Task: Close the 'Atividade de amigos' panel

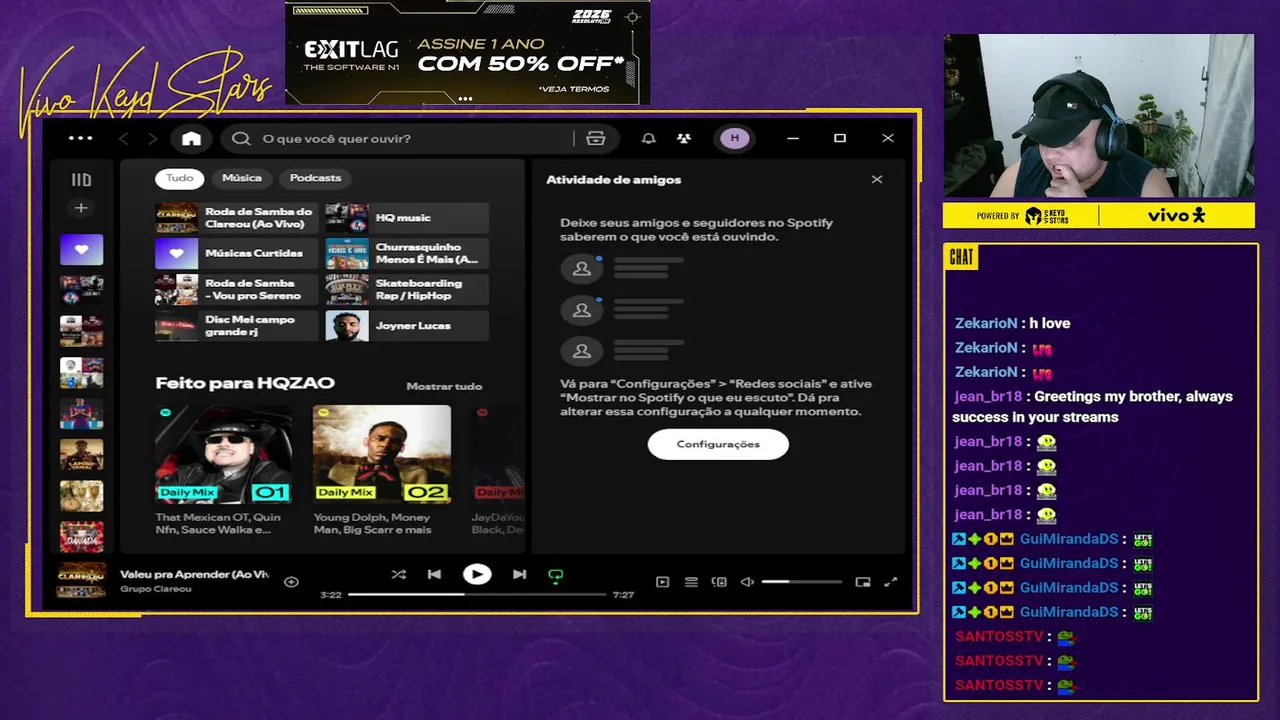Action: click(877, 180)
